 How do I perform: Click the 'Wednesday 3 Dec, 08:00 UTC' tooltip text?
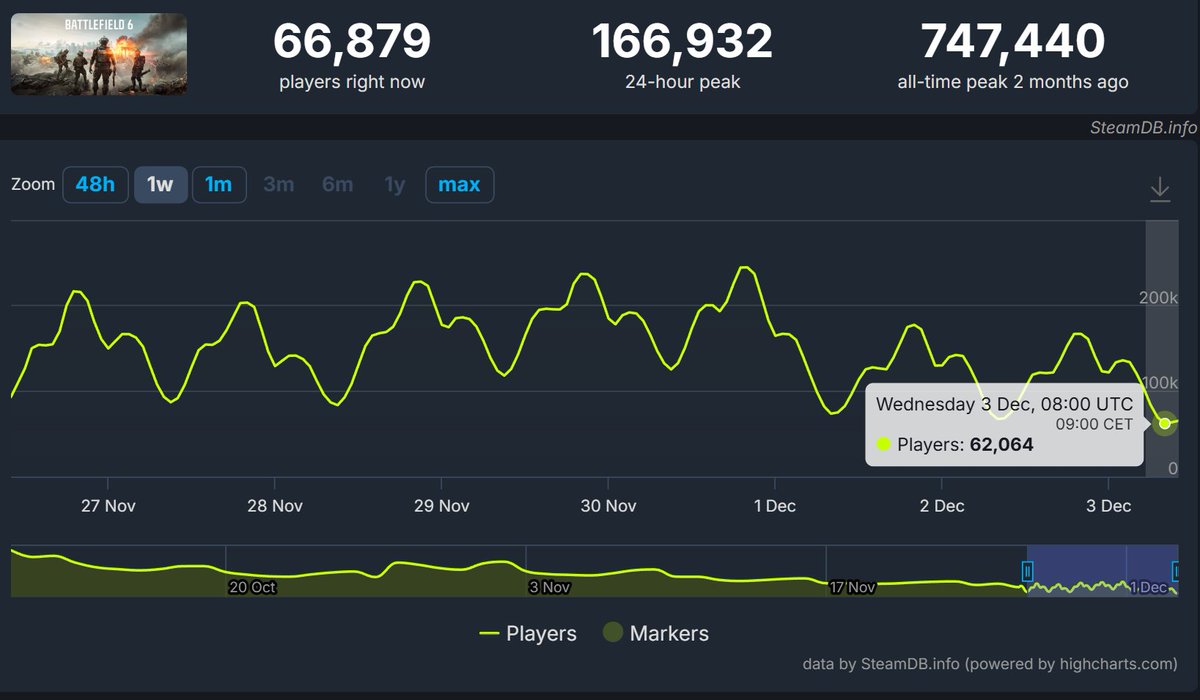(x=1005, y=404)
